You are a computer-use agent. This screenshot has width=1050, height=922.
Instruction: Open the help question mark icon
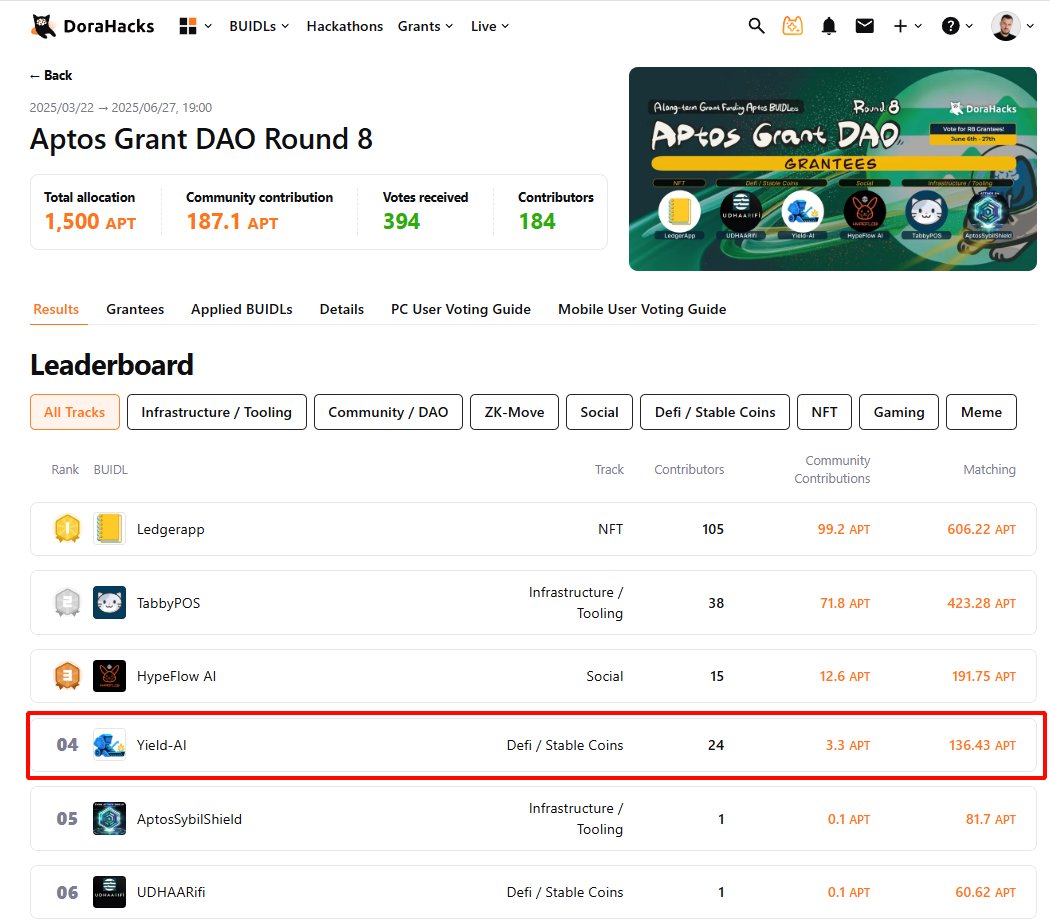pos(950,26)
